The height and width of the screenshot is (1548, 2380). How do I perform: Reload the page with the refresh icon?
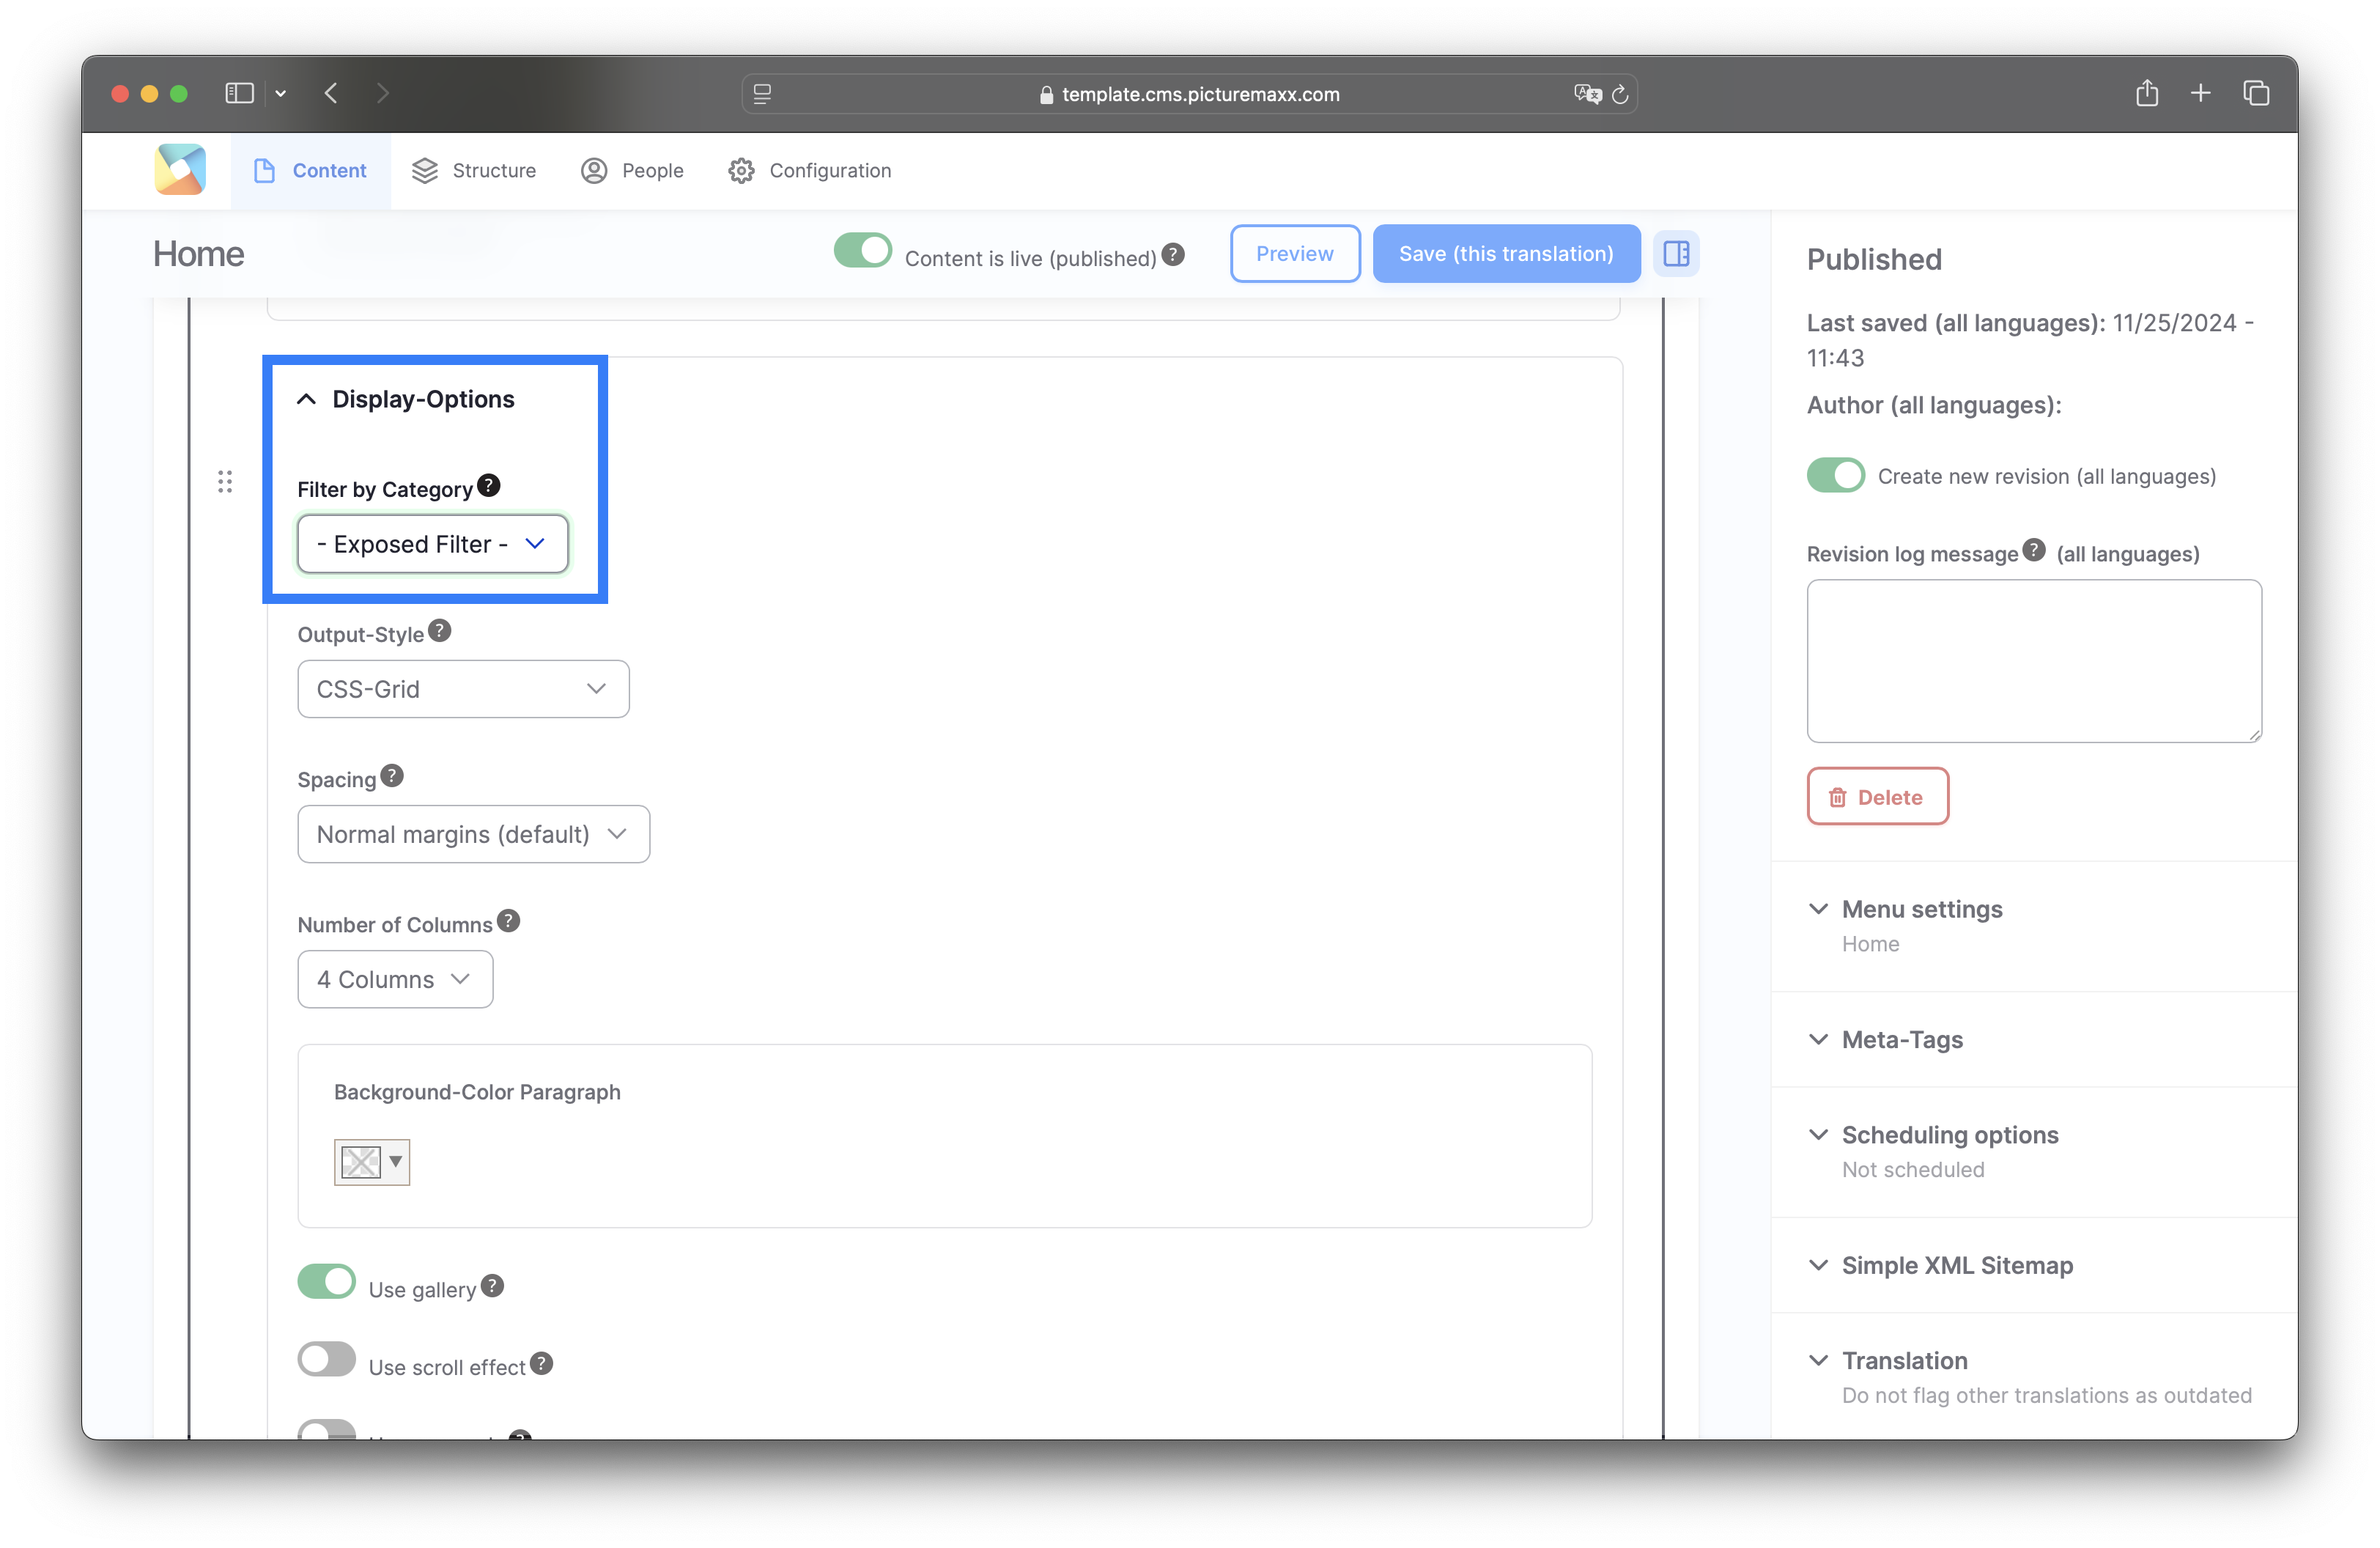[1620, 94]
